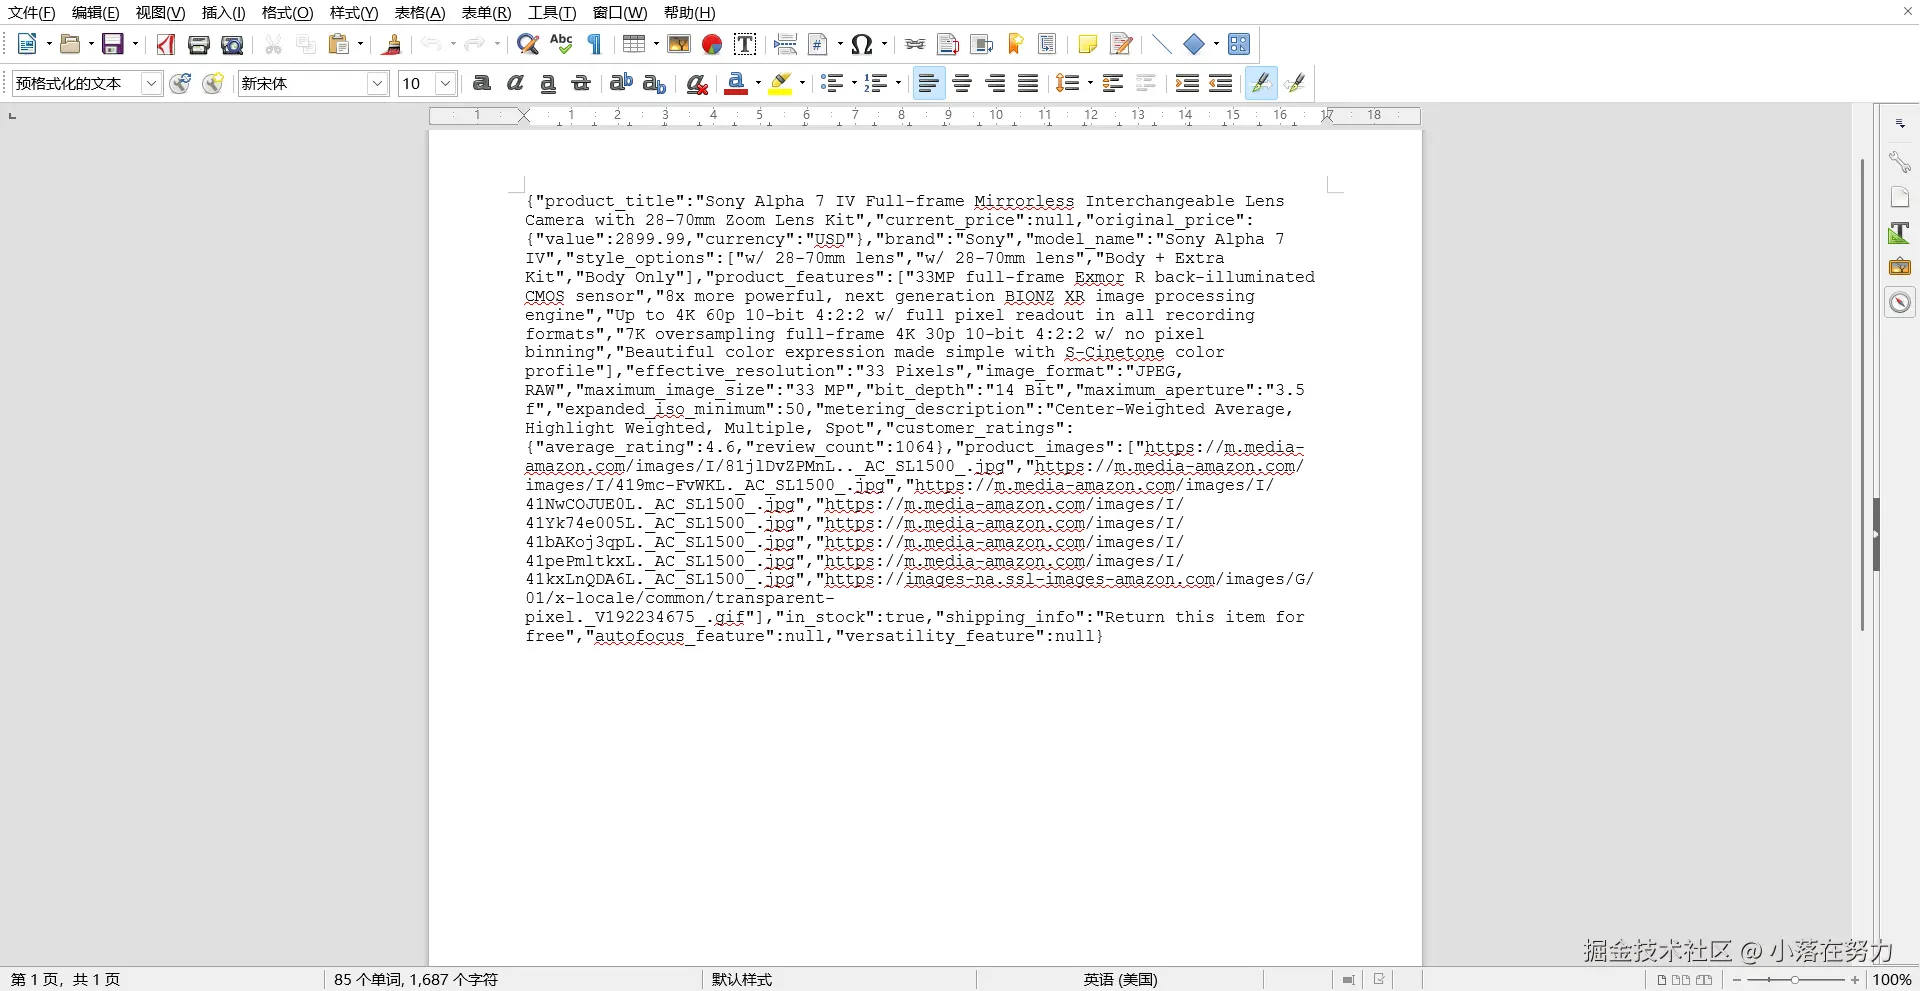Viewport: 1920px width, 991px height.
Task: Insert a special character with the Omega icon
Action: coord(862,44)
